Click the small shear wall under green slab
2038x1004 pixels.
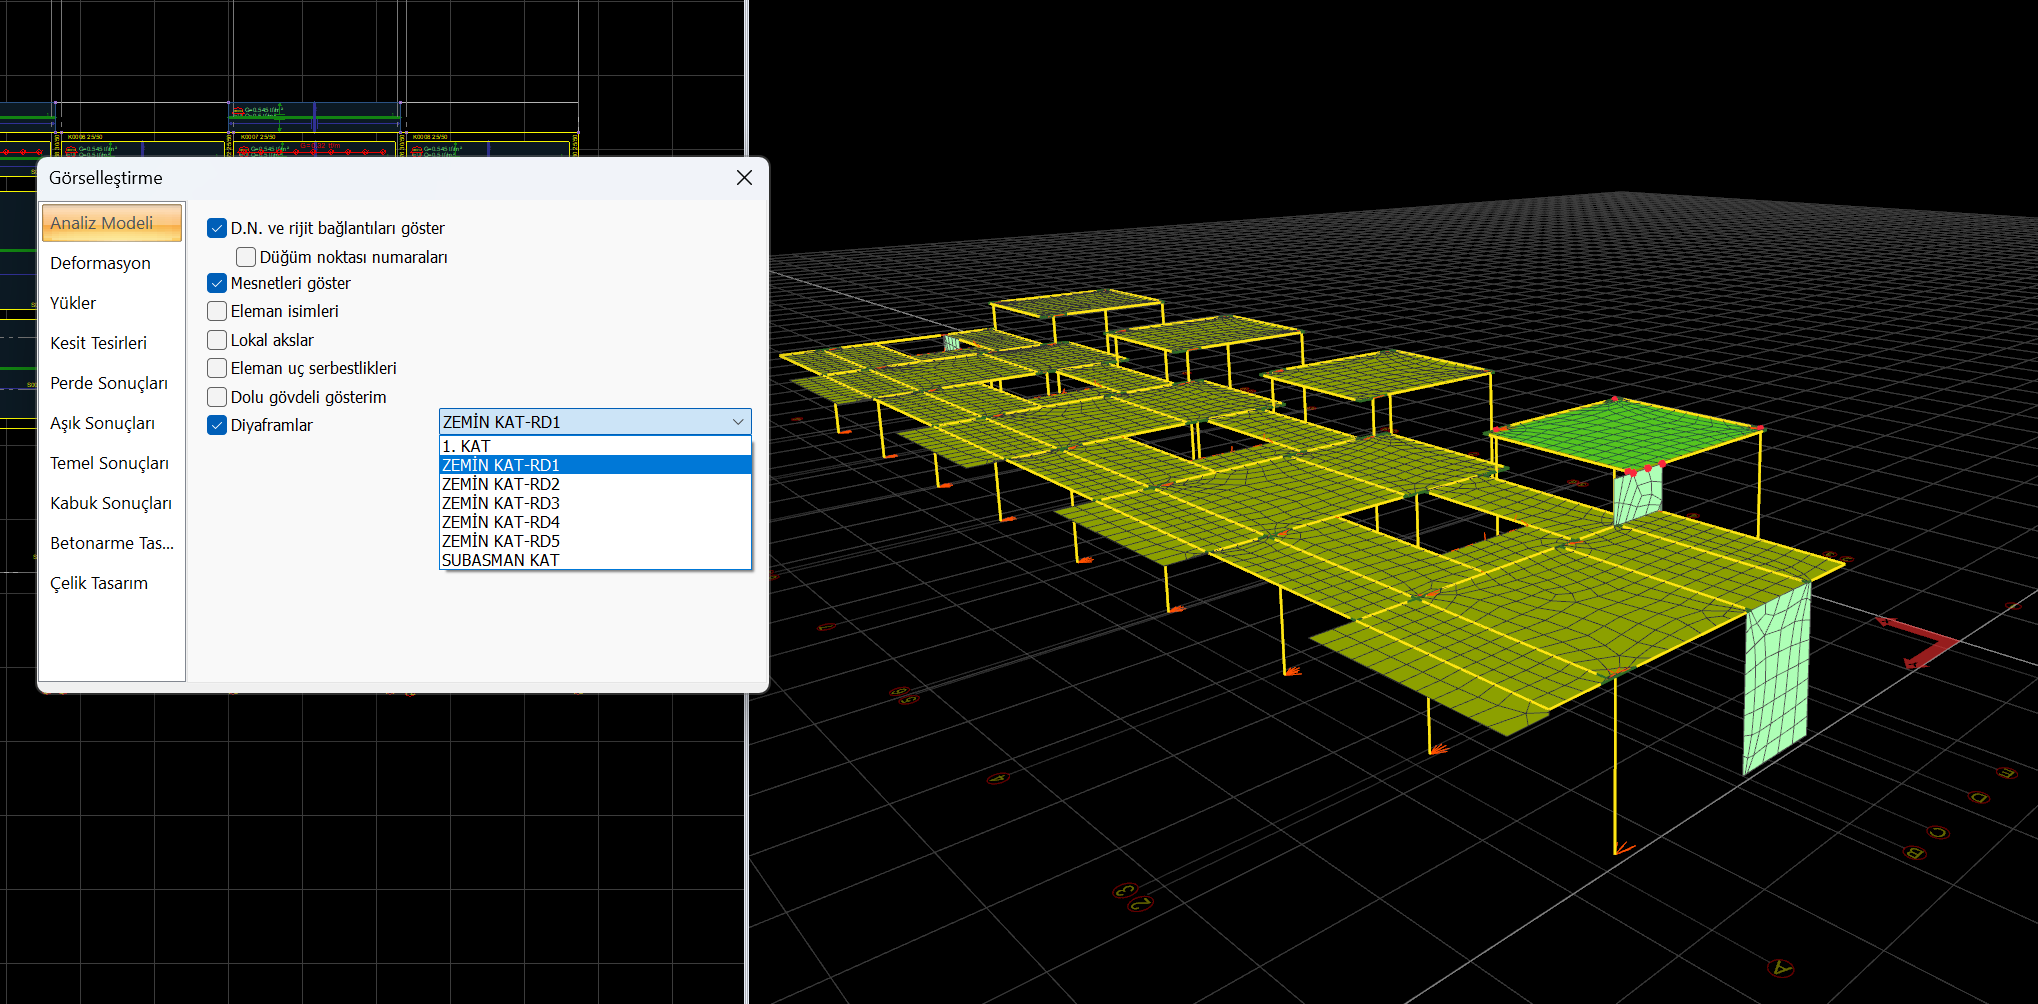(1637, 494)
